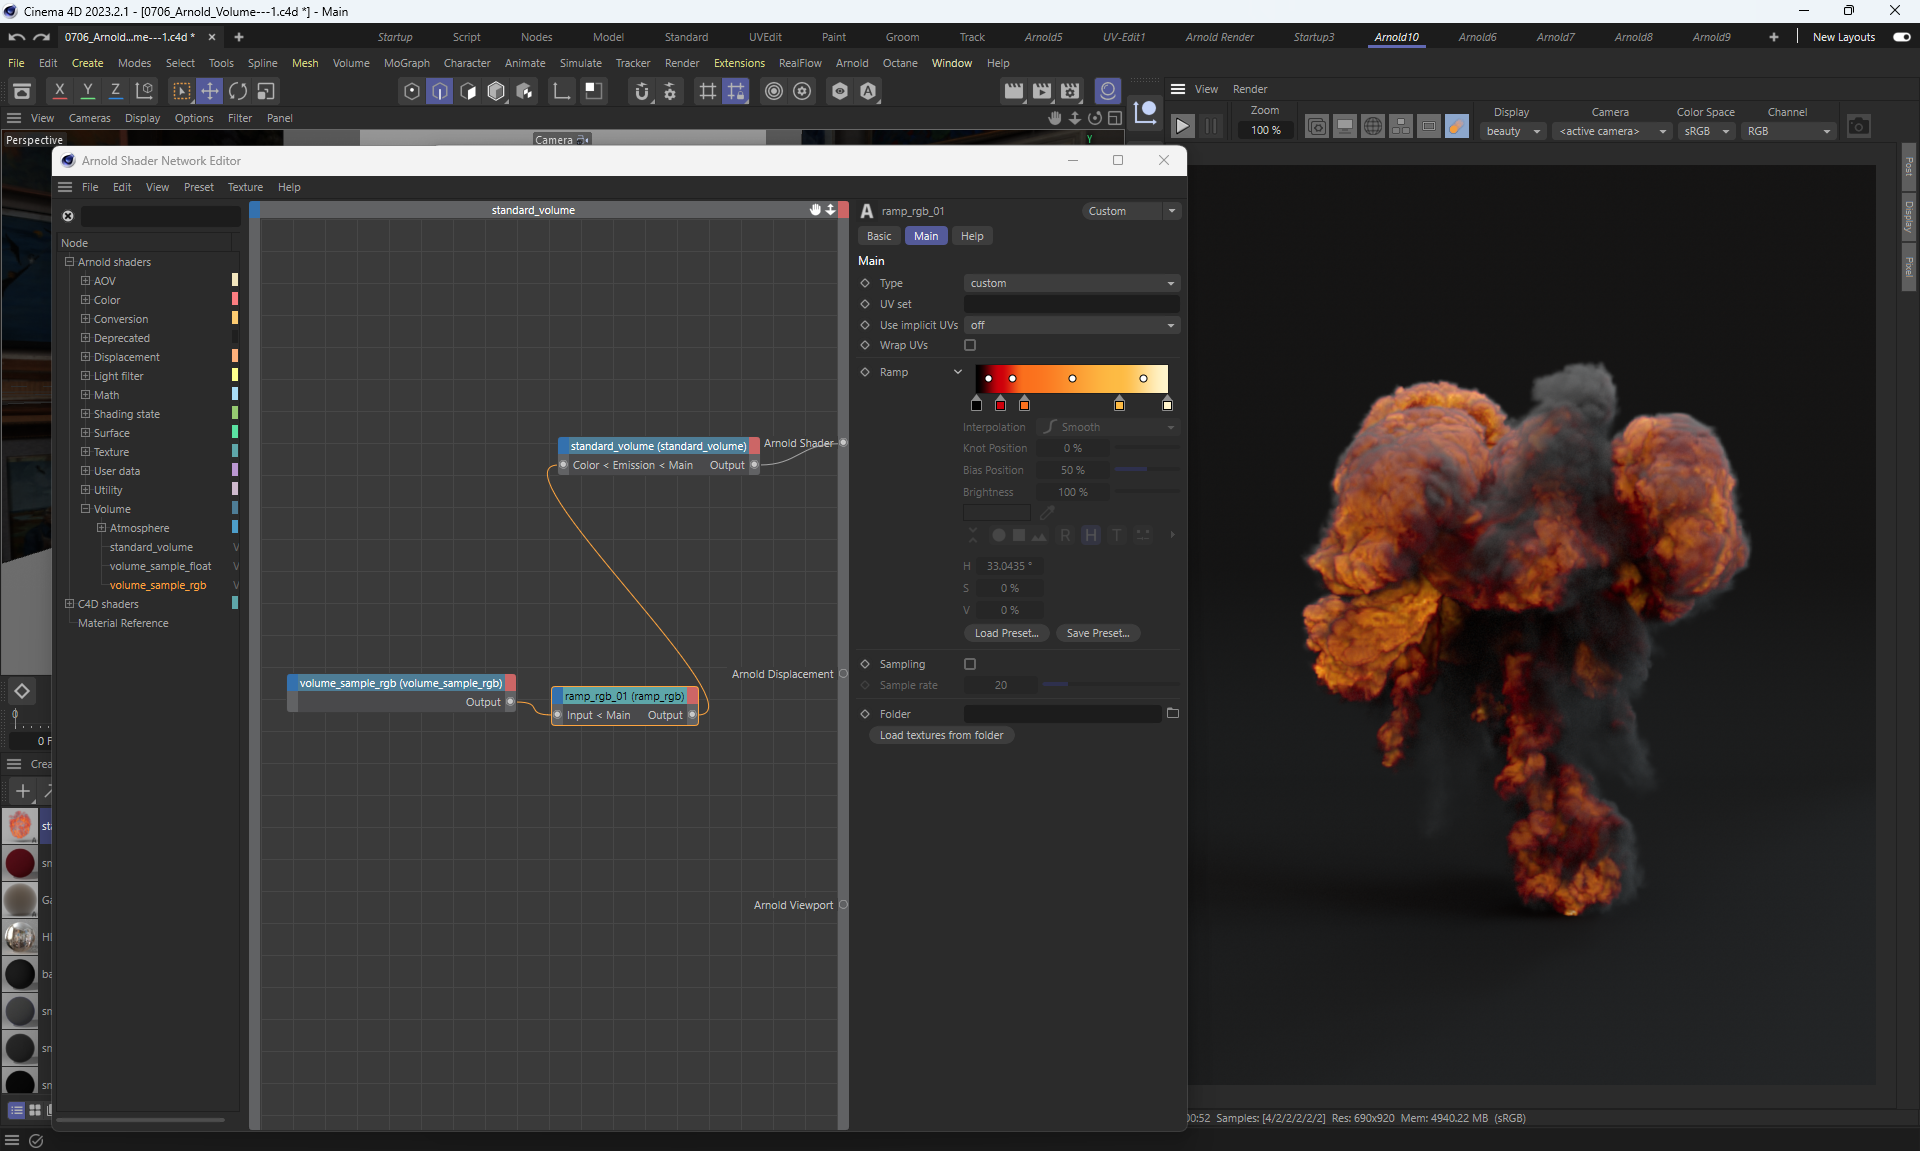Open the ramp Type dropdown
The image size is (1920, 1151).
[x=1071, y=284]
